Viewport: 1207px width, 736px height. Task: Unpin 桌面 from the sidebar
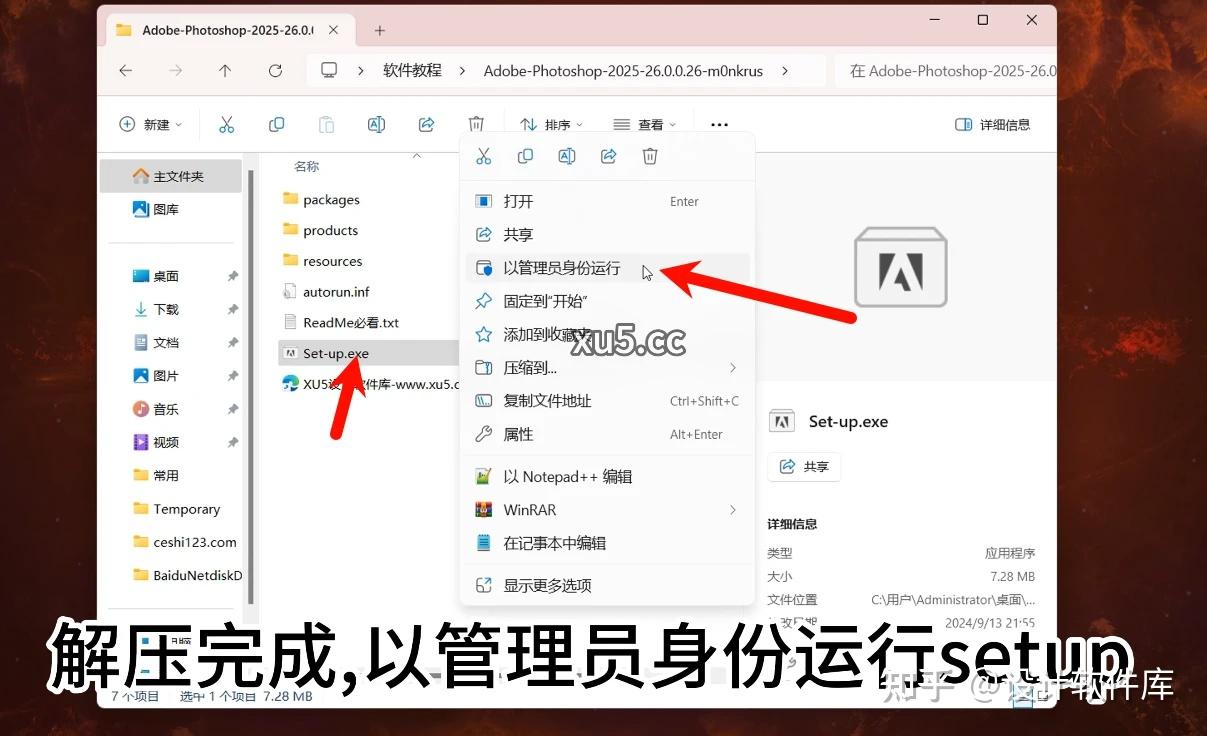(x=235, y=275)
